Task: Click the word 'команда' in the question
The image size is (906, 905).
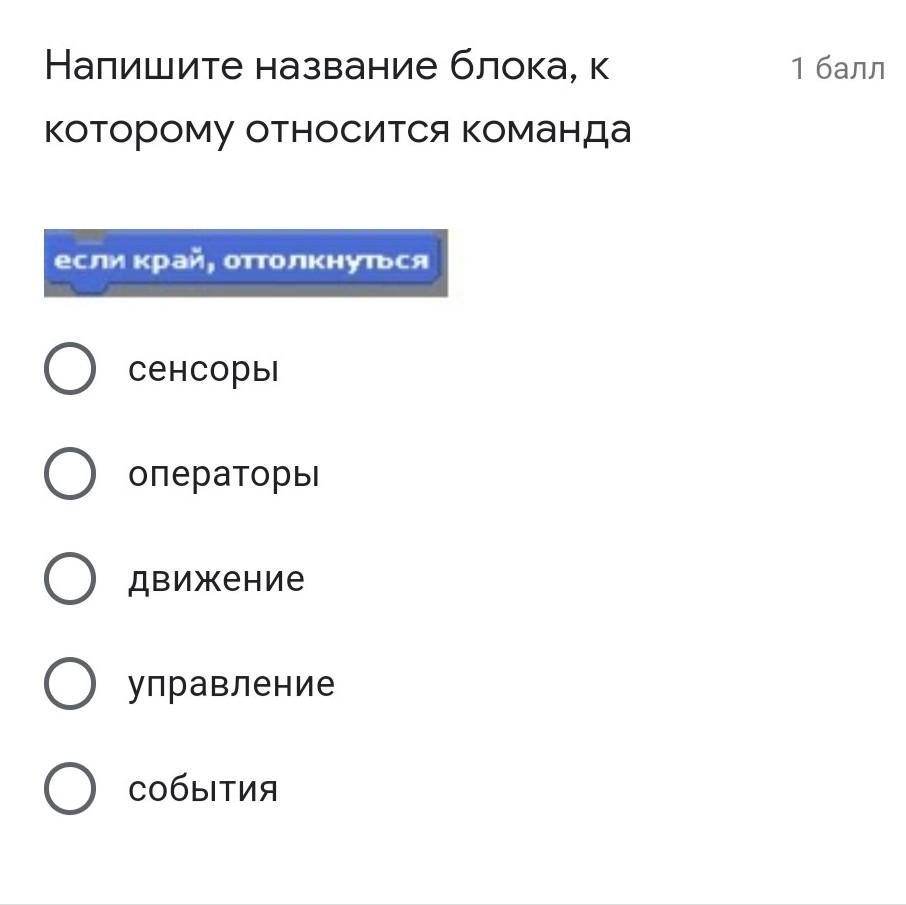Action: pos(546,129)
